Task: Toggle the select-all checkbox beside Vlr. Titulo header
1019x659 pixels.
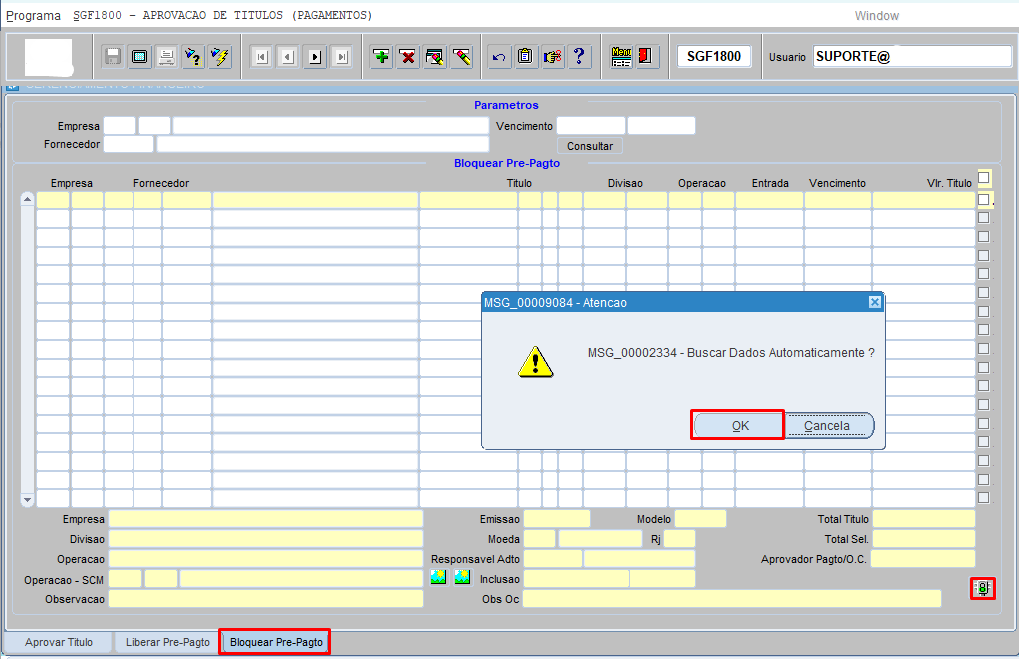Action: (x=984, y=178)
